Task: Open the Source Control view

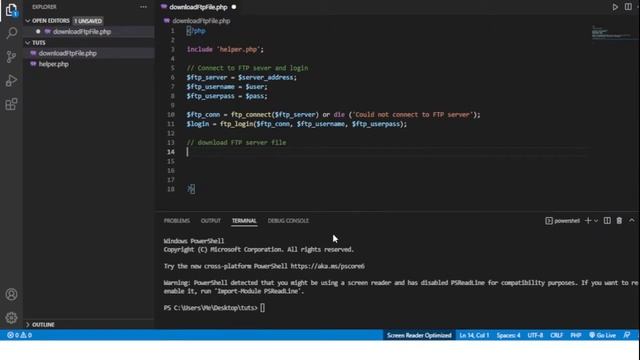Action: 11,57
